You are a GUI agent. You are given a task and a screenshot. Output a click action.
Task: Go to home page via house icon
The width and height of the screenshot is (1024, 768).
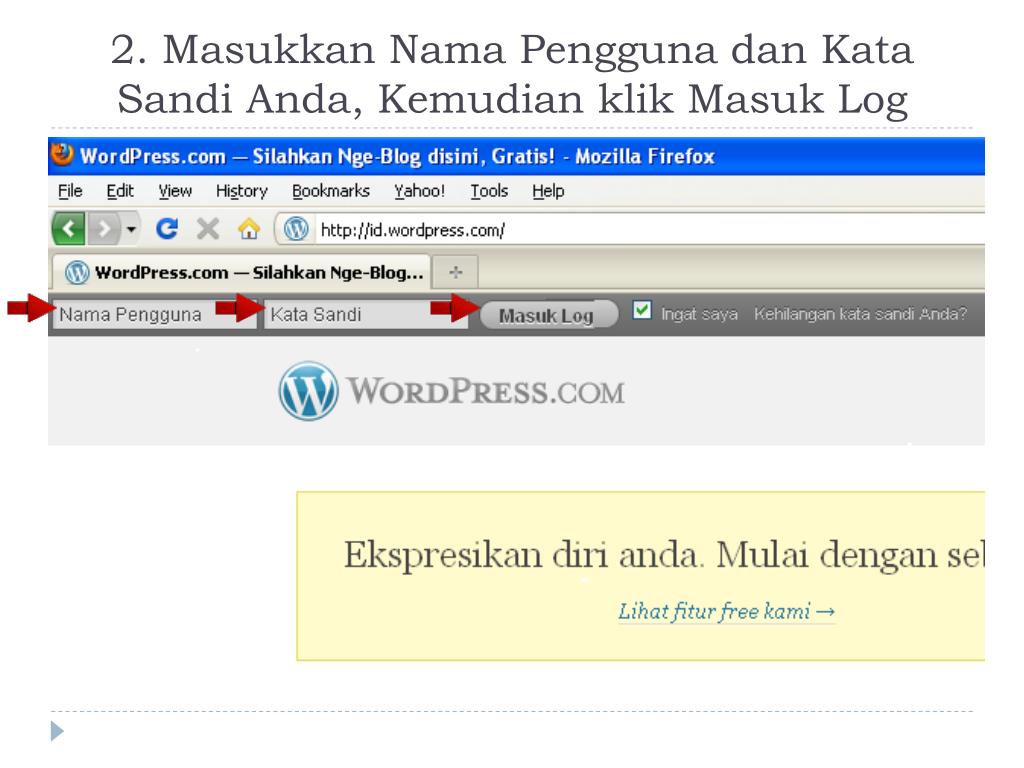pyautogui.click(x=249, y=229)
